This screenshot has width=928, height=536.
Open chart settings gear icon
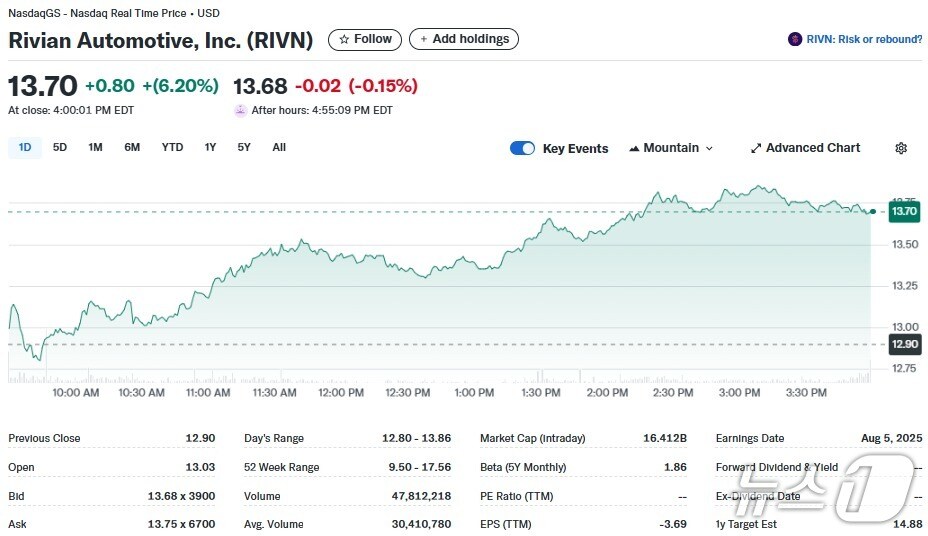(901, 148)
